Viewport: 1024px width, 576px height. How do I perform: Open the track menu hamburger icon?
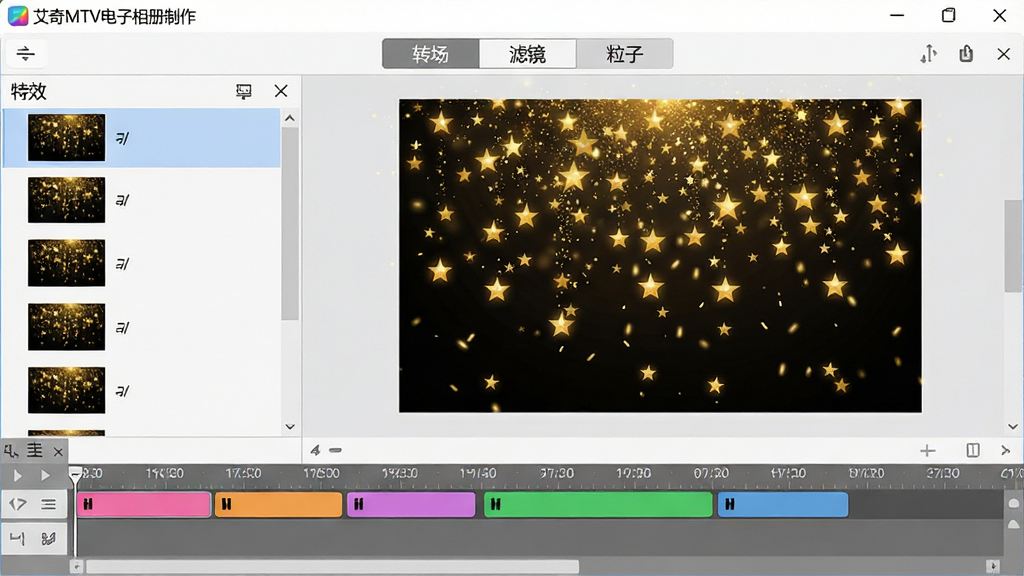pos(48,504)
